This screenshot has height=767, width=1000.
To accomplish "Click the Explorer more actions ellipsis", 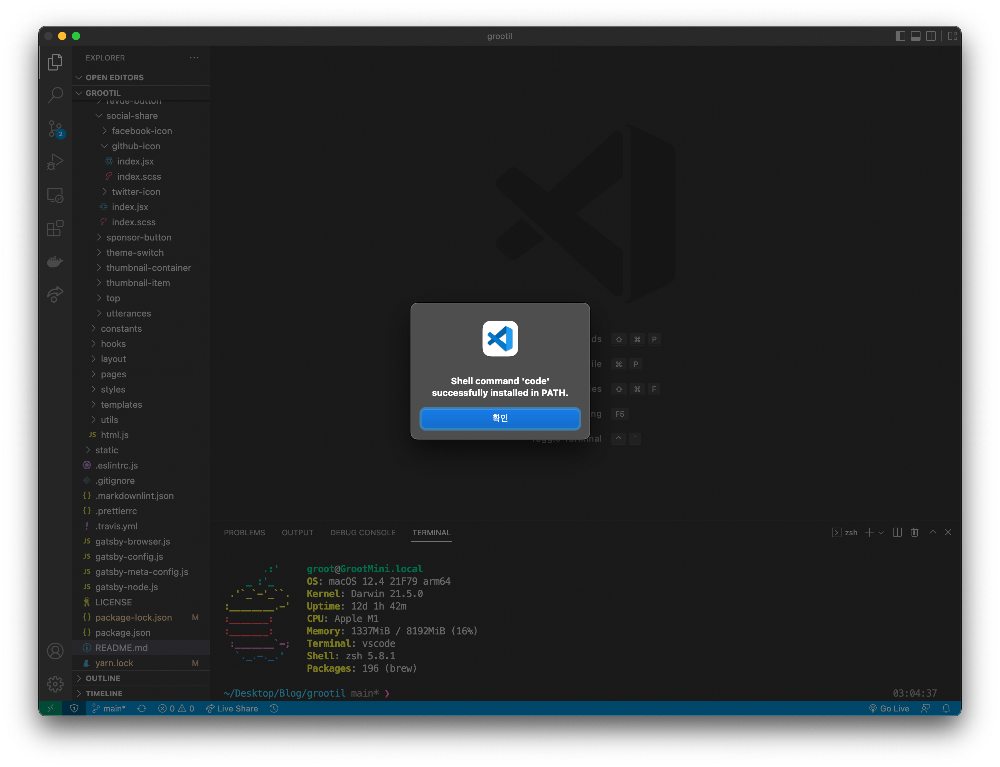I will [194, 57].
